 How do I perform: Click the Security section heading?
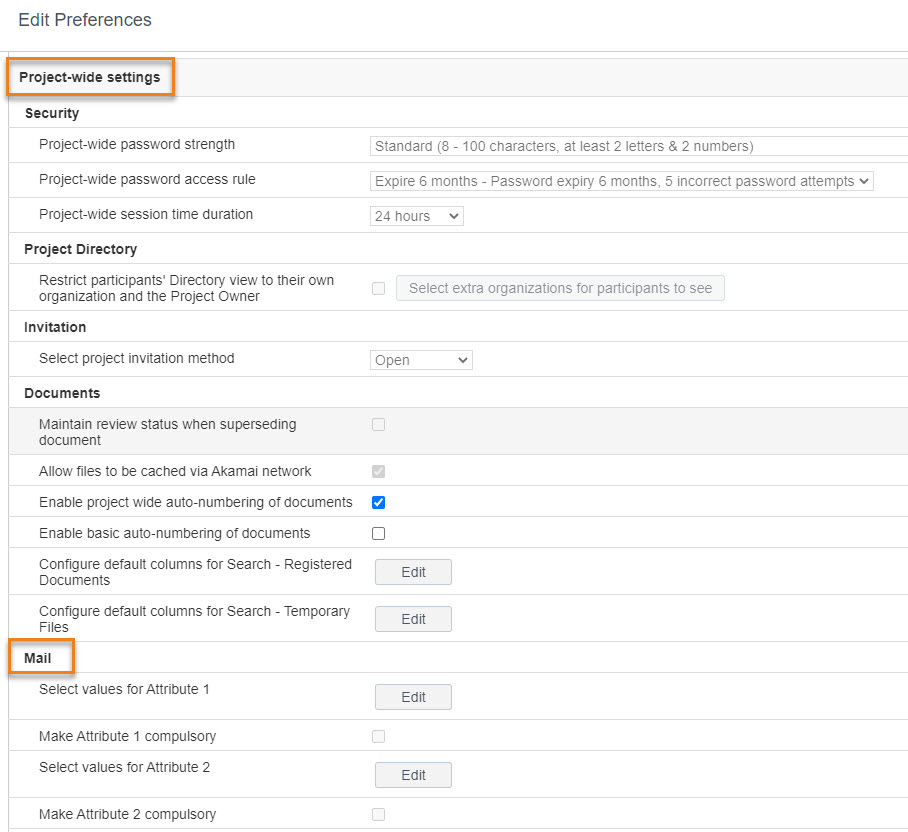52,113
